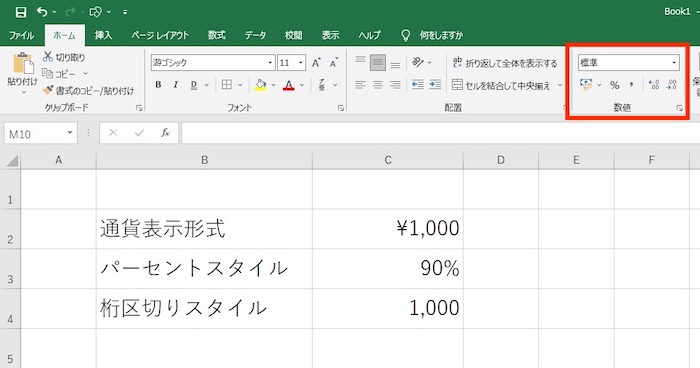Decrease indent
This screenshot has width=700, height=368.
[417, 84]
